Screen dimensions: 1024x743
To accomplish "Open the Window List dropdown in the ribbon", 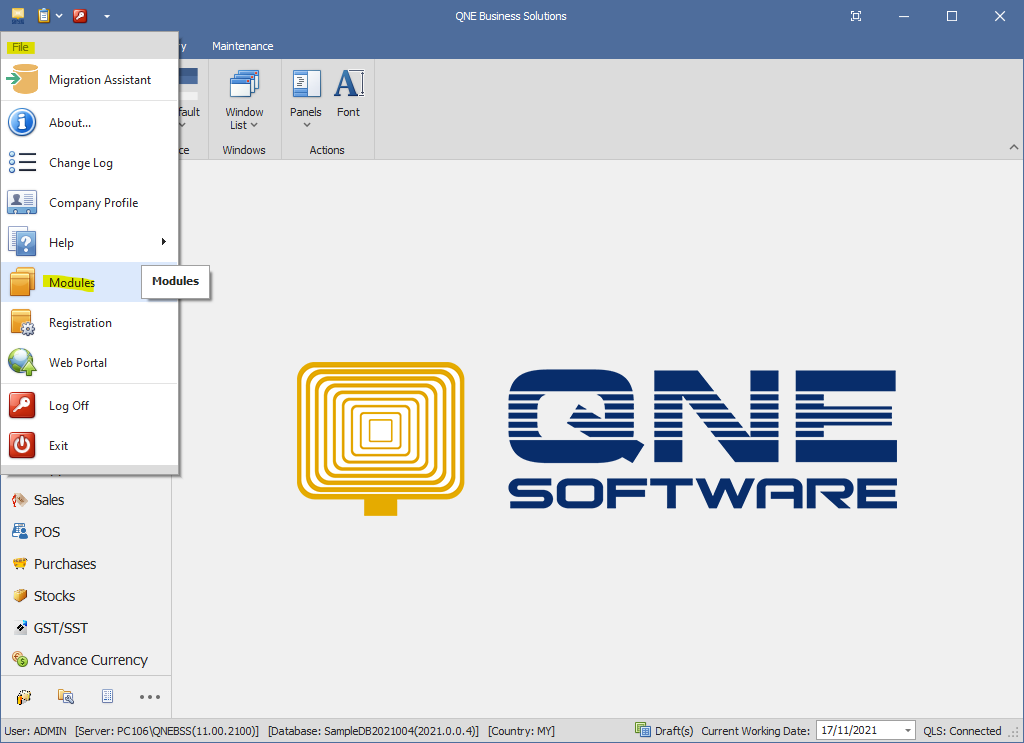I will tap(244, 100).
